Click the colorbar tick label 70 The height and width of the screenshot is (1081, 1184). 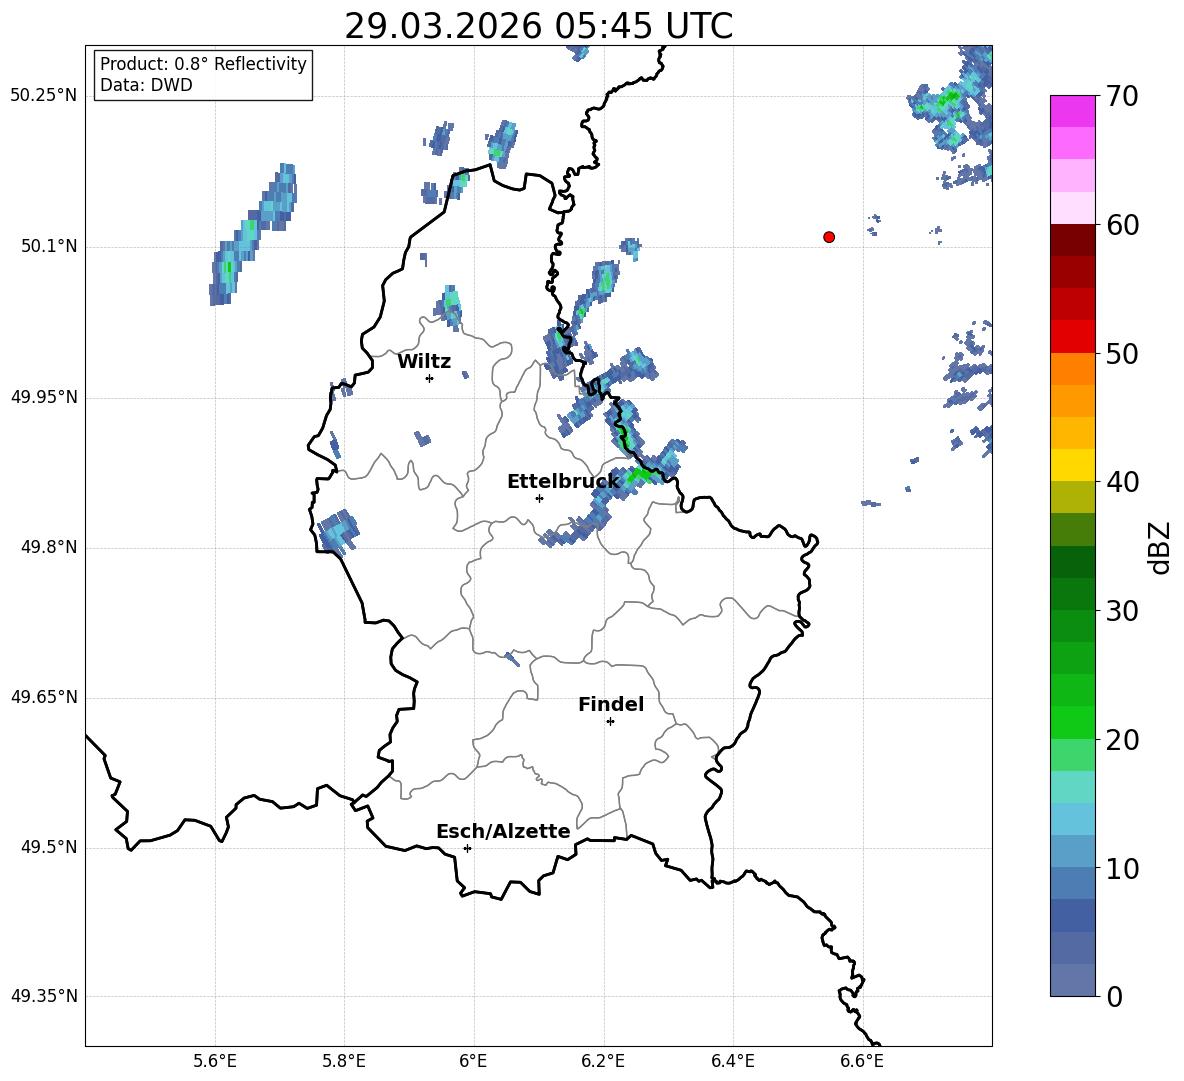(x=1122, y=97)
